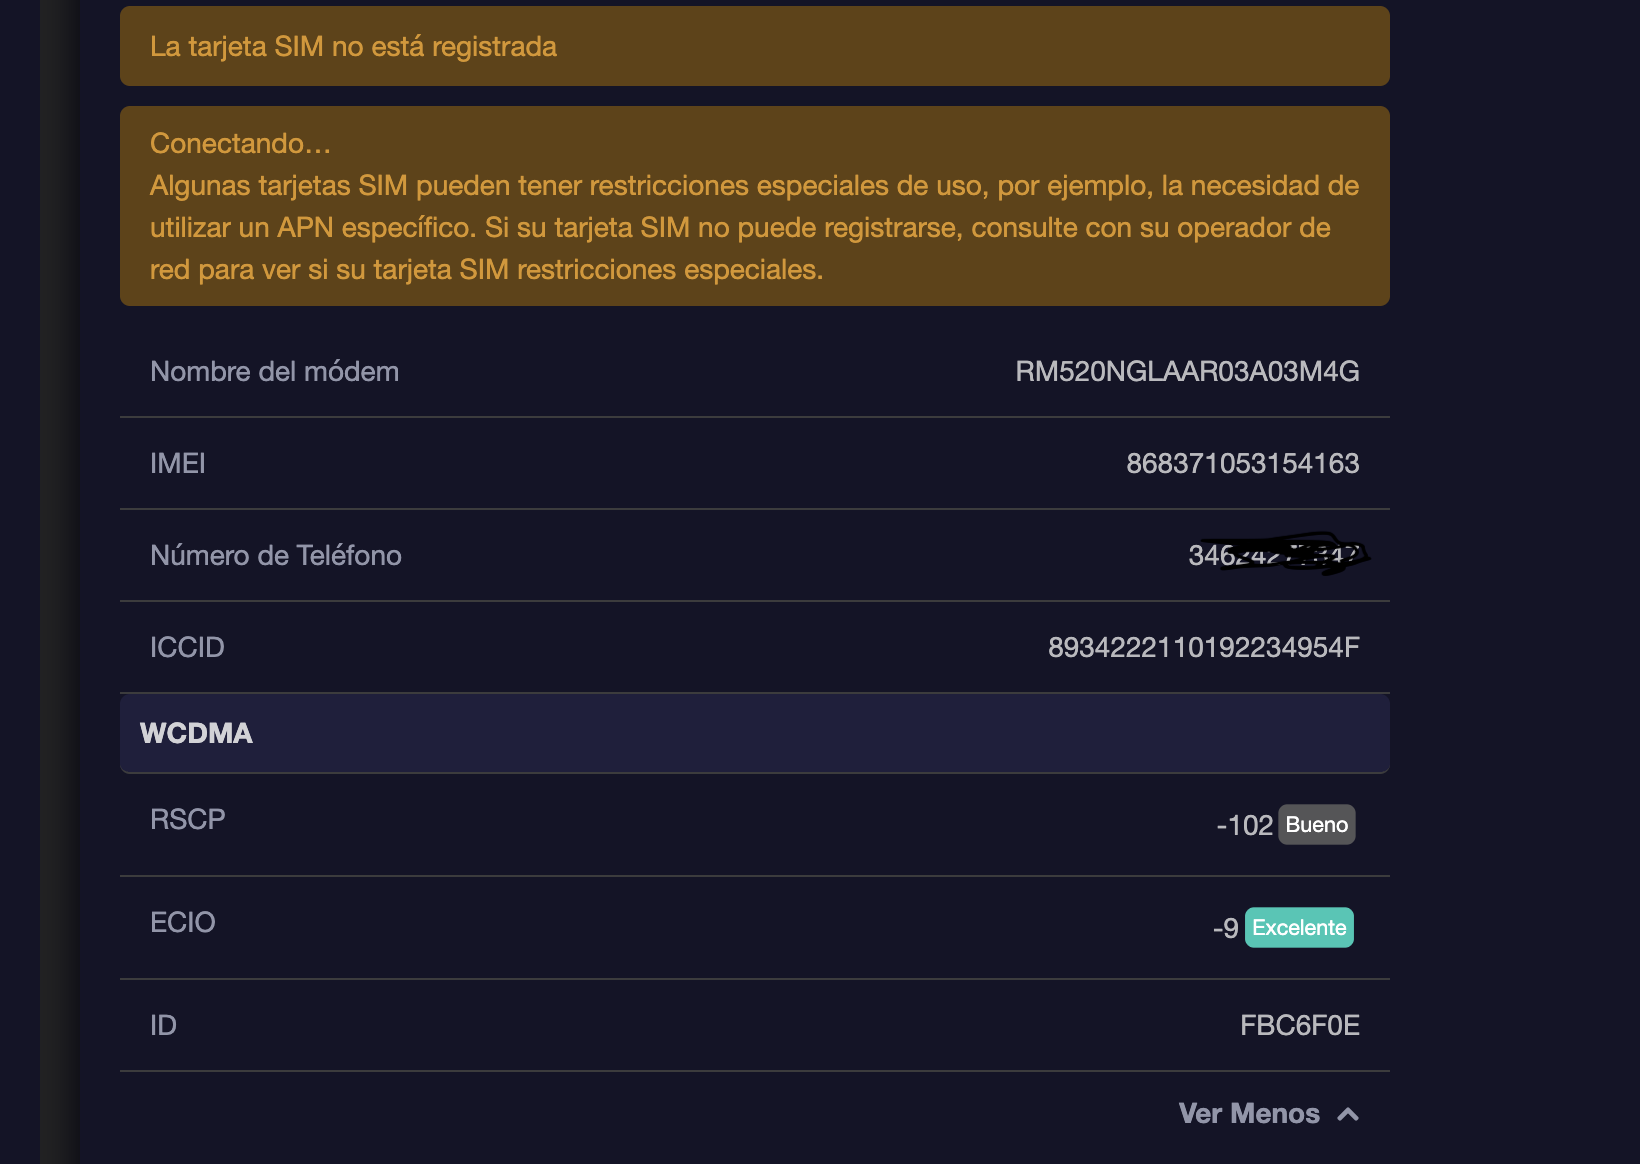The width and height of the screenshot is (1640, 1164).
Task: Click the ICCID row label
Action: [187, 648]
